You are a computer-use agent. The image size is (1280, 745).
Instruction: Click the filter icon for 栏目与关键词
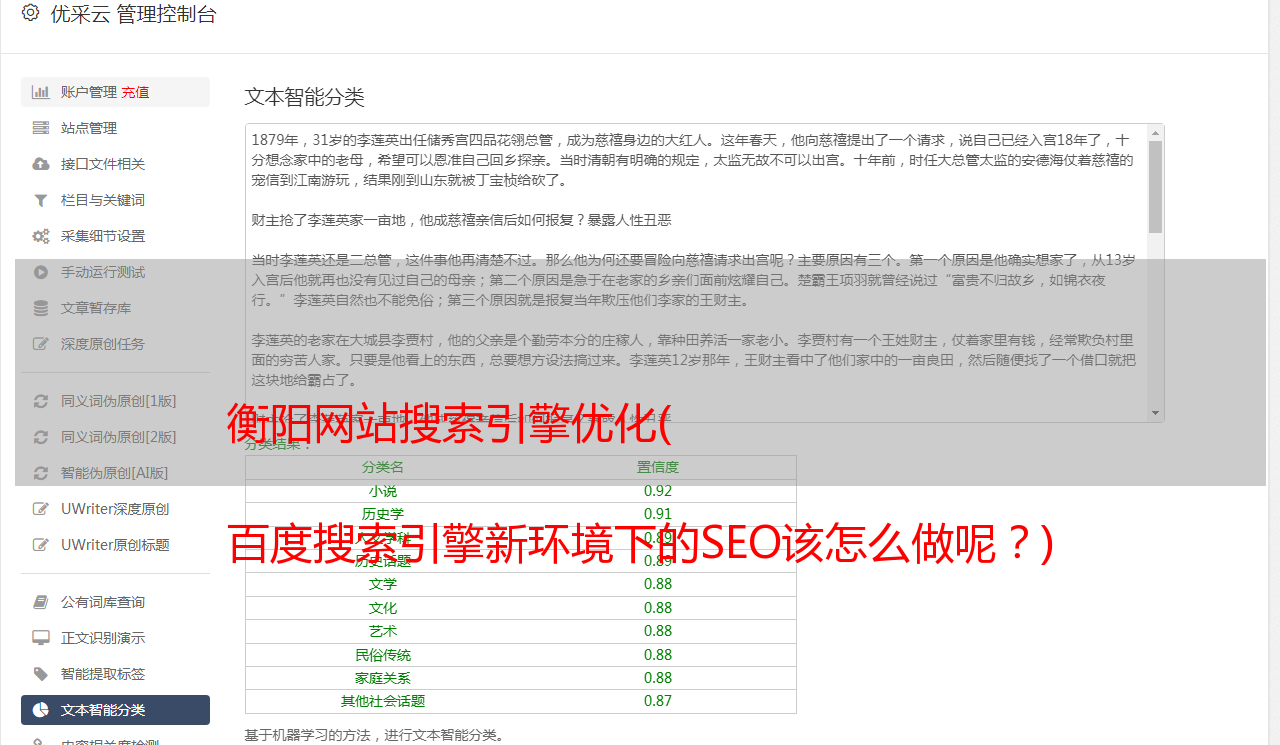point(41,200)
